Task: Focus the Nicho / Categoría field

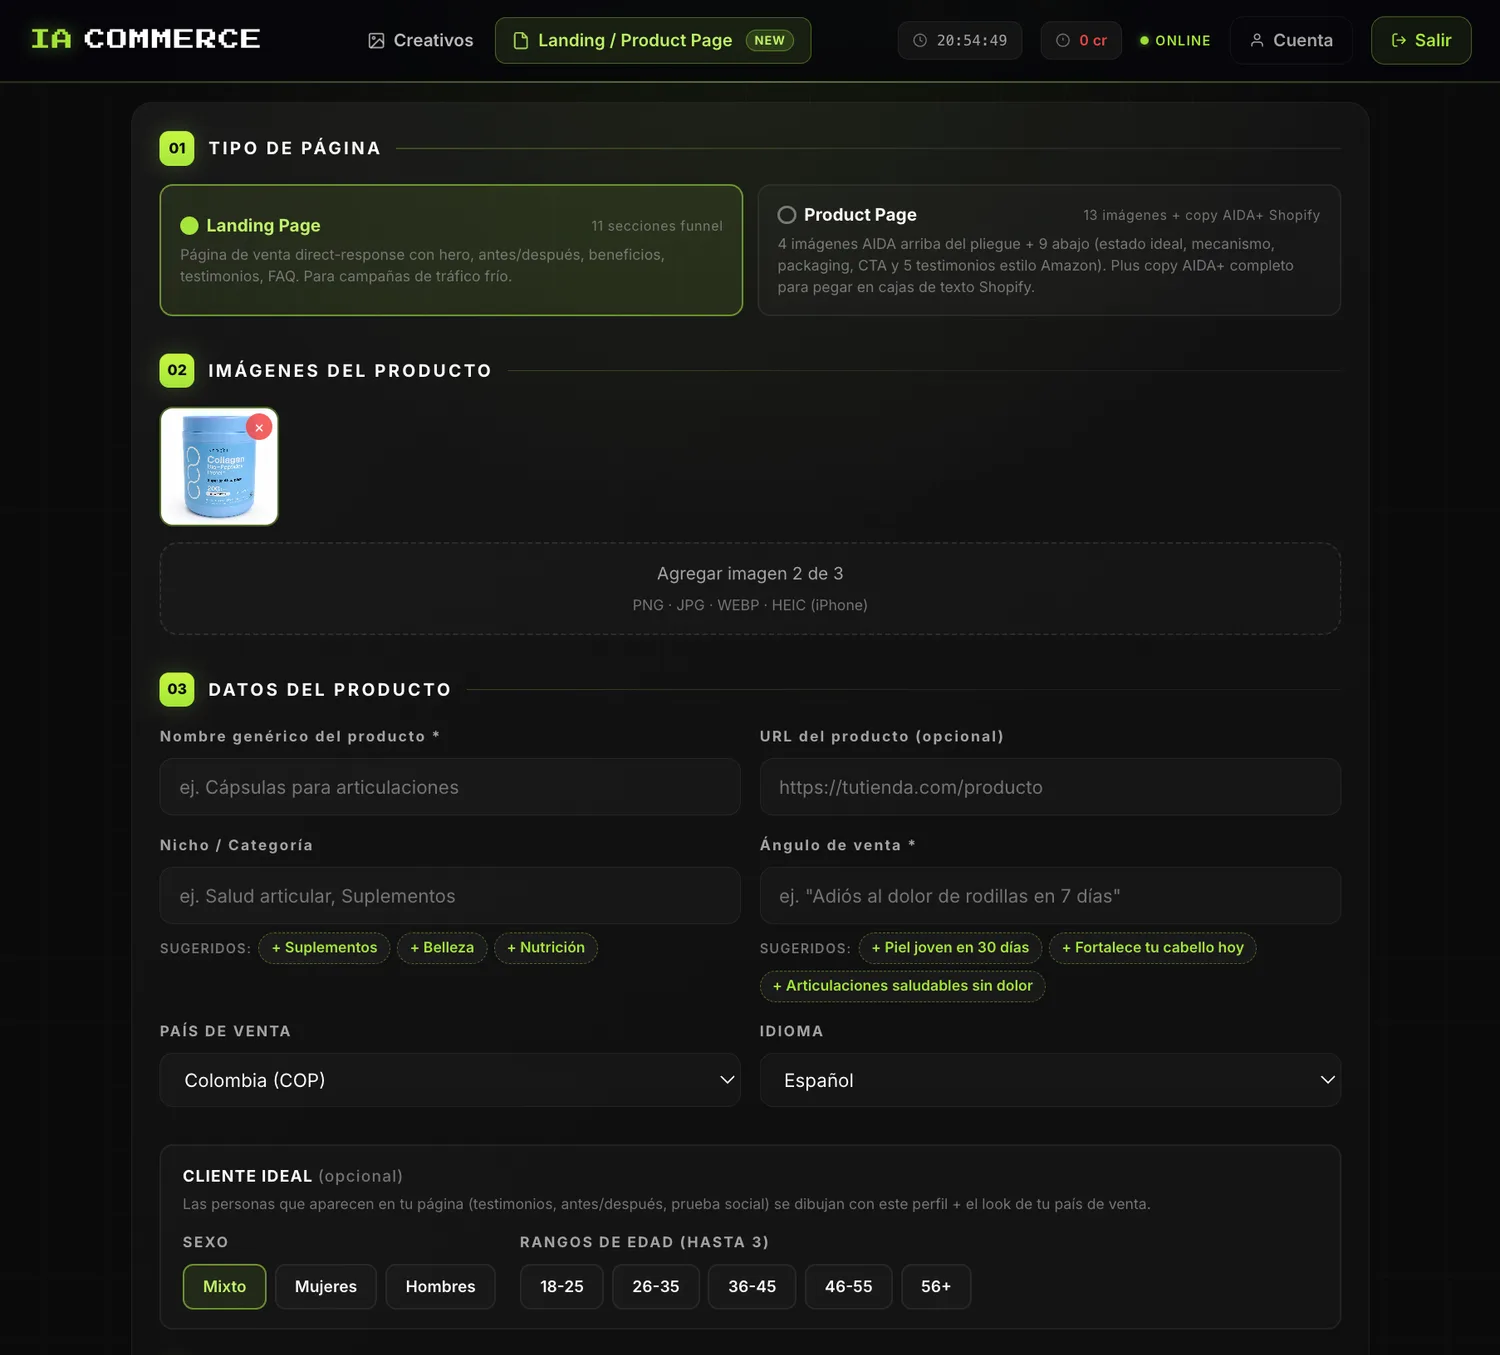Action: coord(450,896)
